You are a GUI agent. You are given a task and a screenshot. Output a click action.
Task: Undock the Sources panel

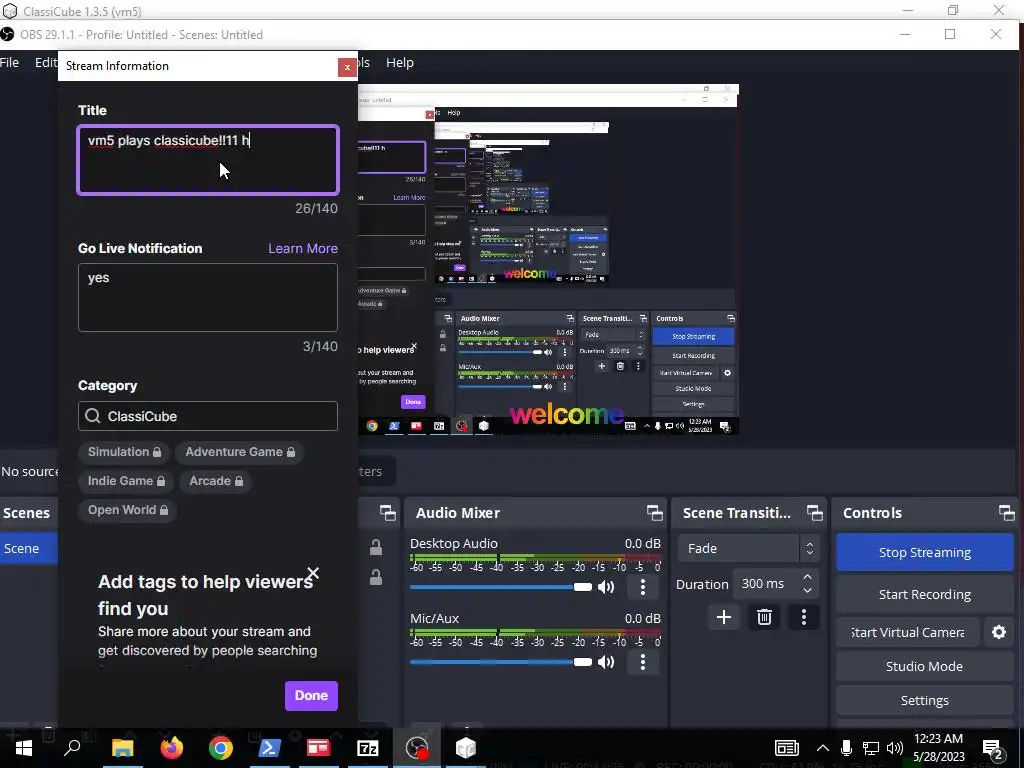click(387, 513)
